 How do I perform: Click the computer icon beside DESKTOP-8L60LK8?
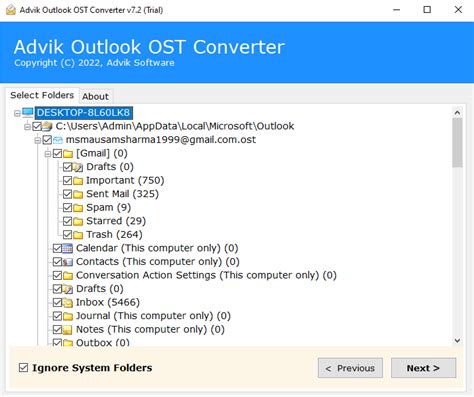pos(28,113)
